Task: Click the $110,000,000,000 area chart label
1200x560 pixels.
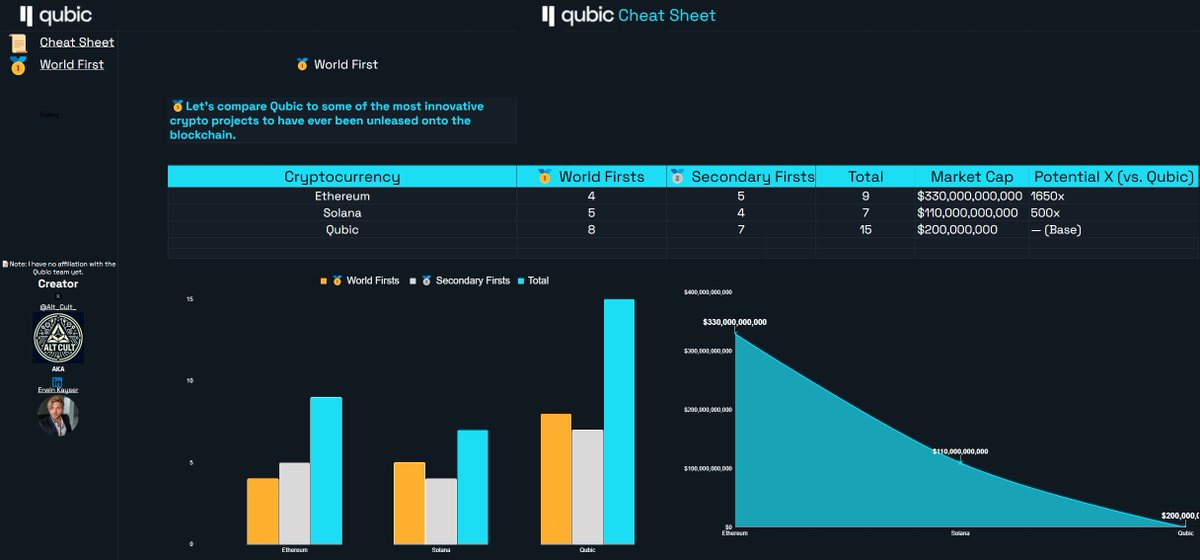Action: coord(961,451)
